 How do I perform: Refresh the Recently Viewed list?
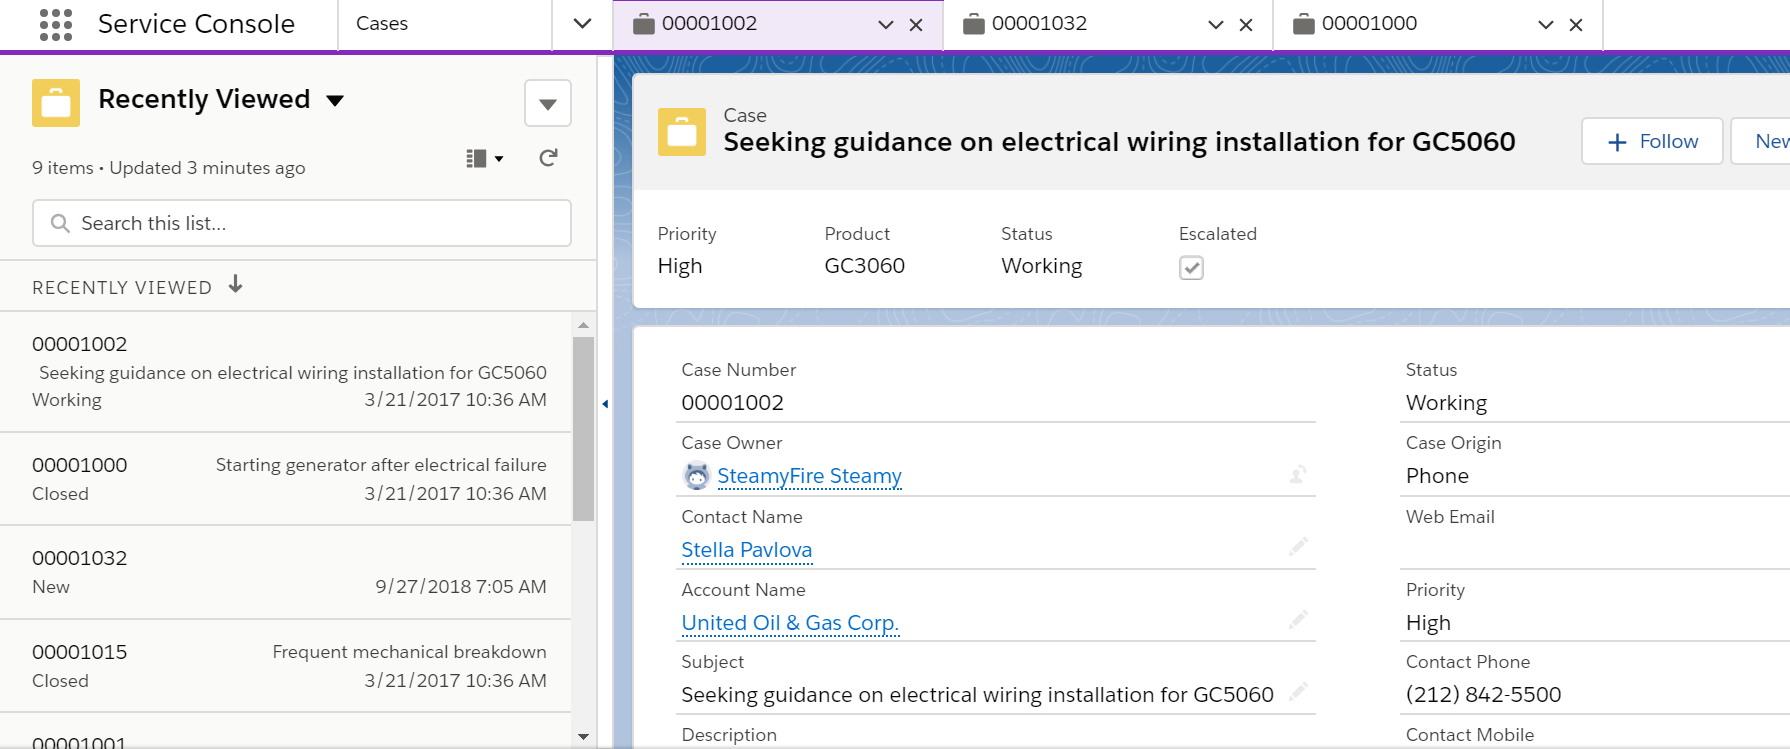click(x=548, y=158)
